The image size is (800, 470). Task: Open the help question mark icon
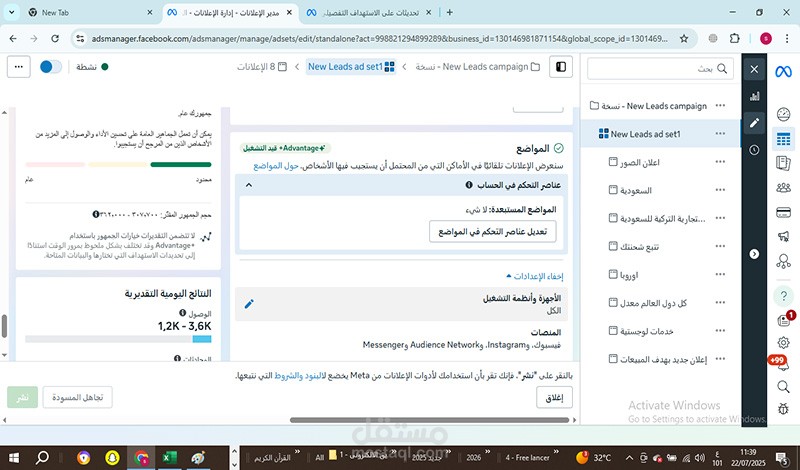click(783, 295)
